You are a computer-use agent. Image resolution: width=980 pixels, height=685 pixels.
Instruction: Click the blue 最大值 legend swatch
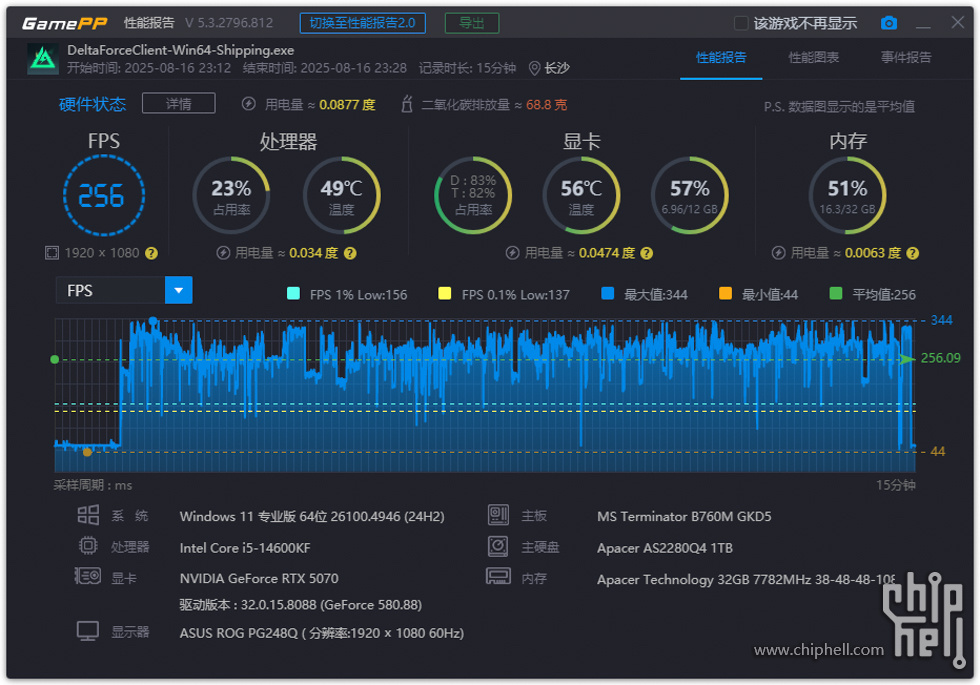coord(608,294)
